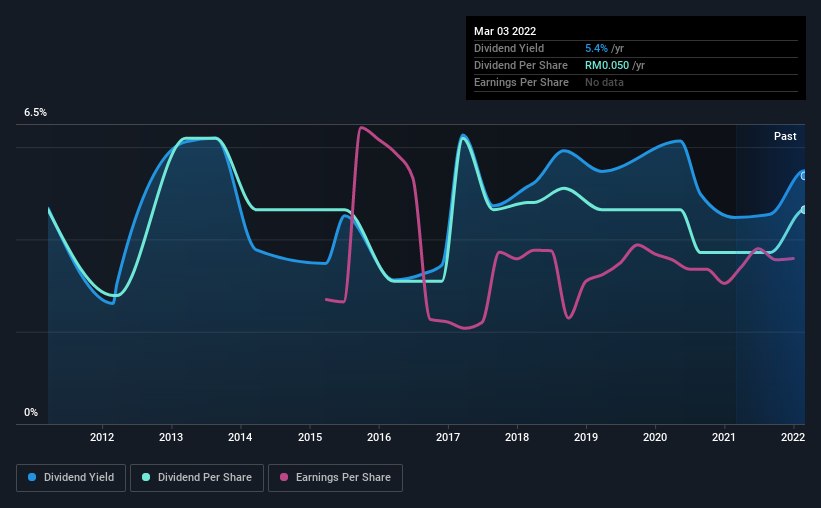Click the 2012 x-axis year label
Viewport: 821px width, 508px height.
(x=102, y=437)
